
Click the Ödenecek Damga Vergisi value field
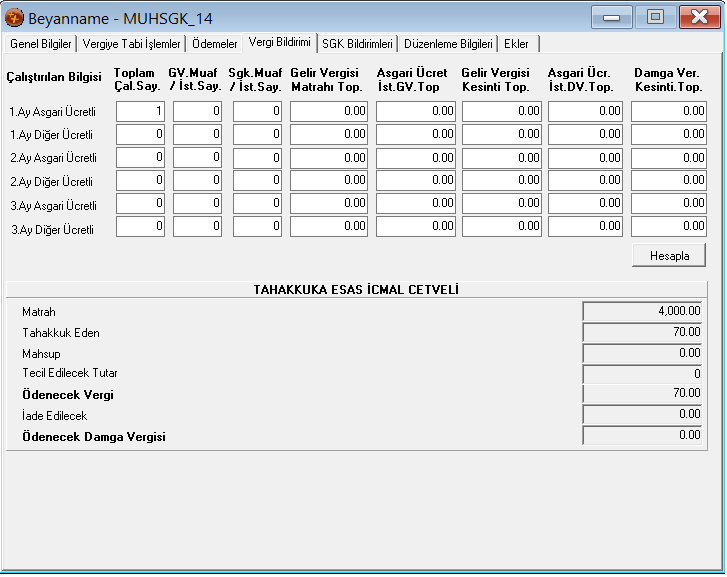642,436
